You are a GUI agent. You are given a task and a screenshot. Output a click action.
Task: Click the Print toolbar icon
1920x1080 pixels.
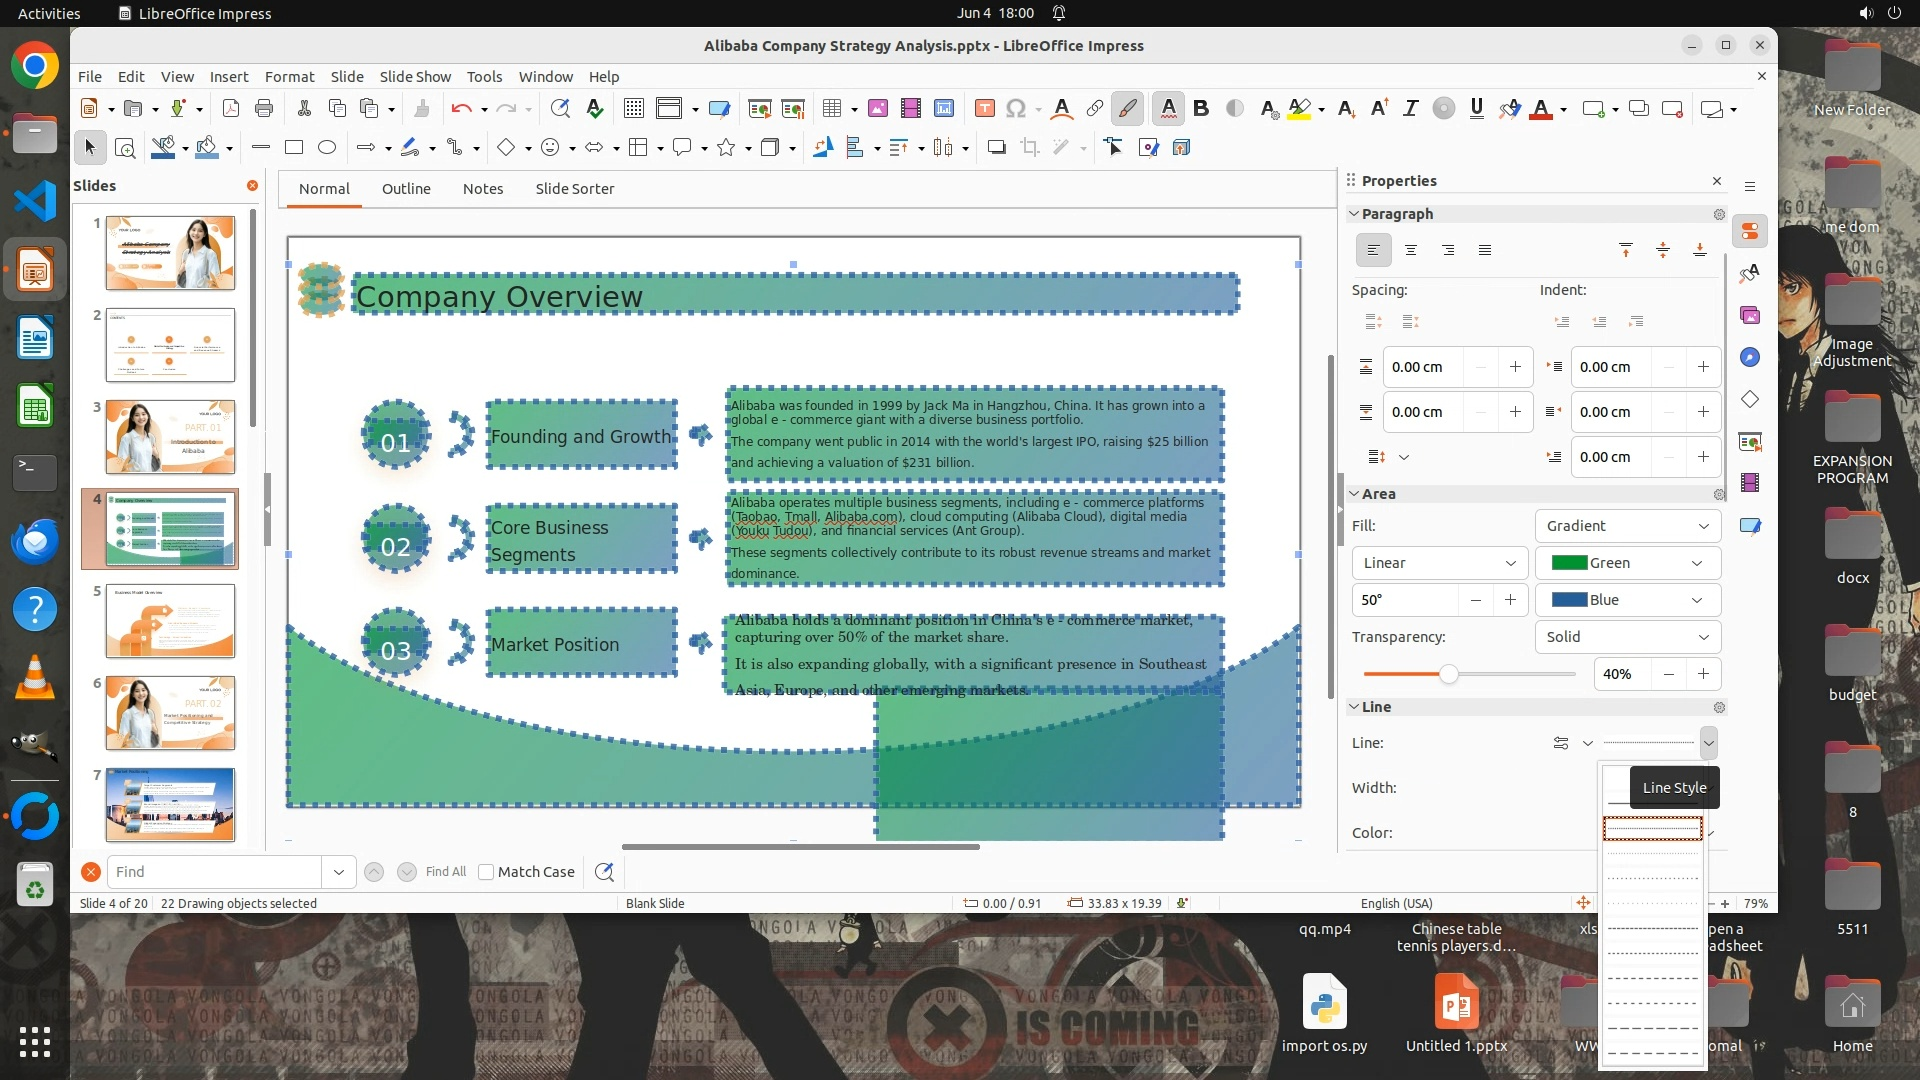pyautogui.click(x=264, y=108)
